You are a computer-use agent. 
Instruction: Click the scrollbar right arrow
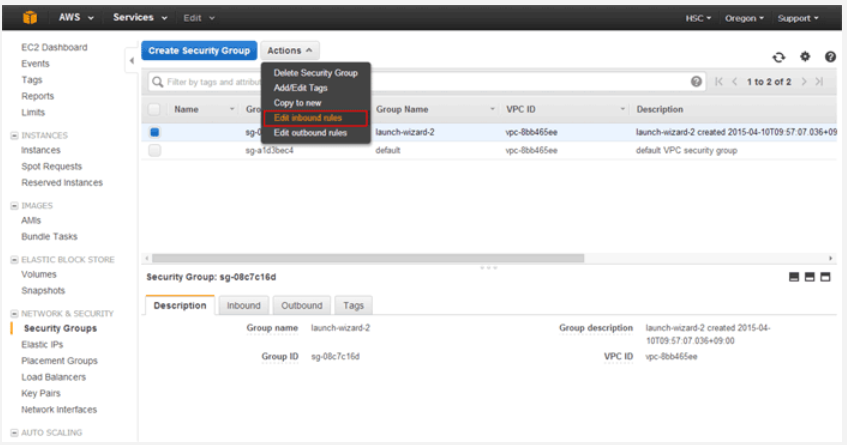click(x=831, y=258)
